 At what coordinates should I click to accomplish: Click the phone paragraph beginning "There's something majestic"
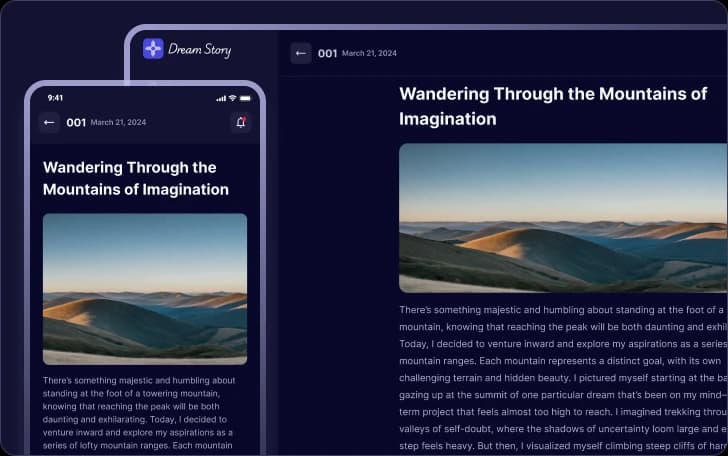[x=139, y=413]
